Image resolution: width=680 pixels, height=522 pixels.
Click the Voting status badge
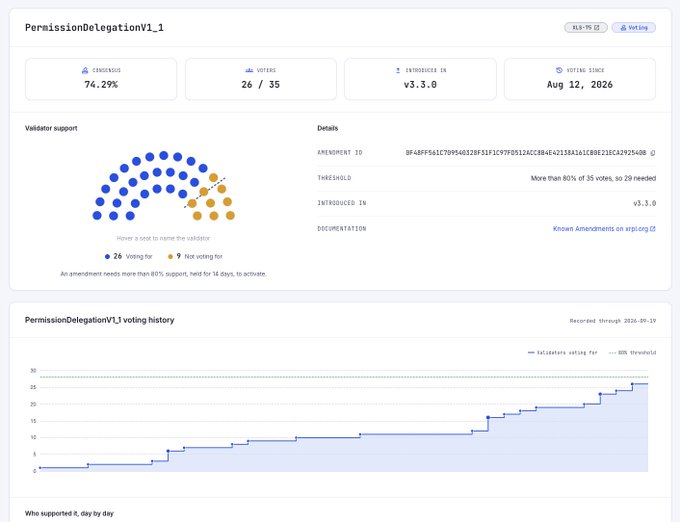(634, 27)
